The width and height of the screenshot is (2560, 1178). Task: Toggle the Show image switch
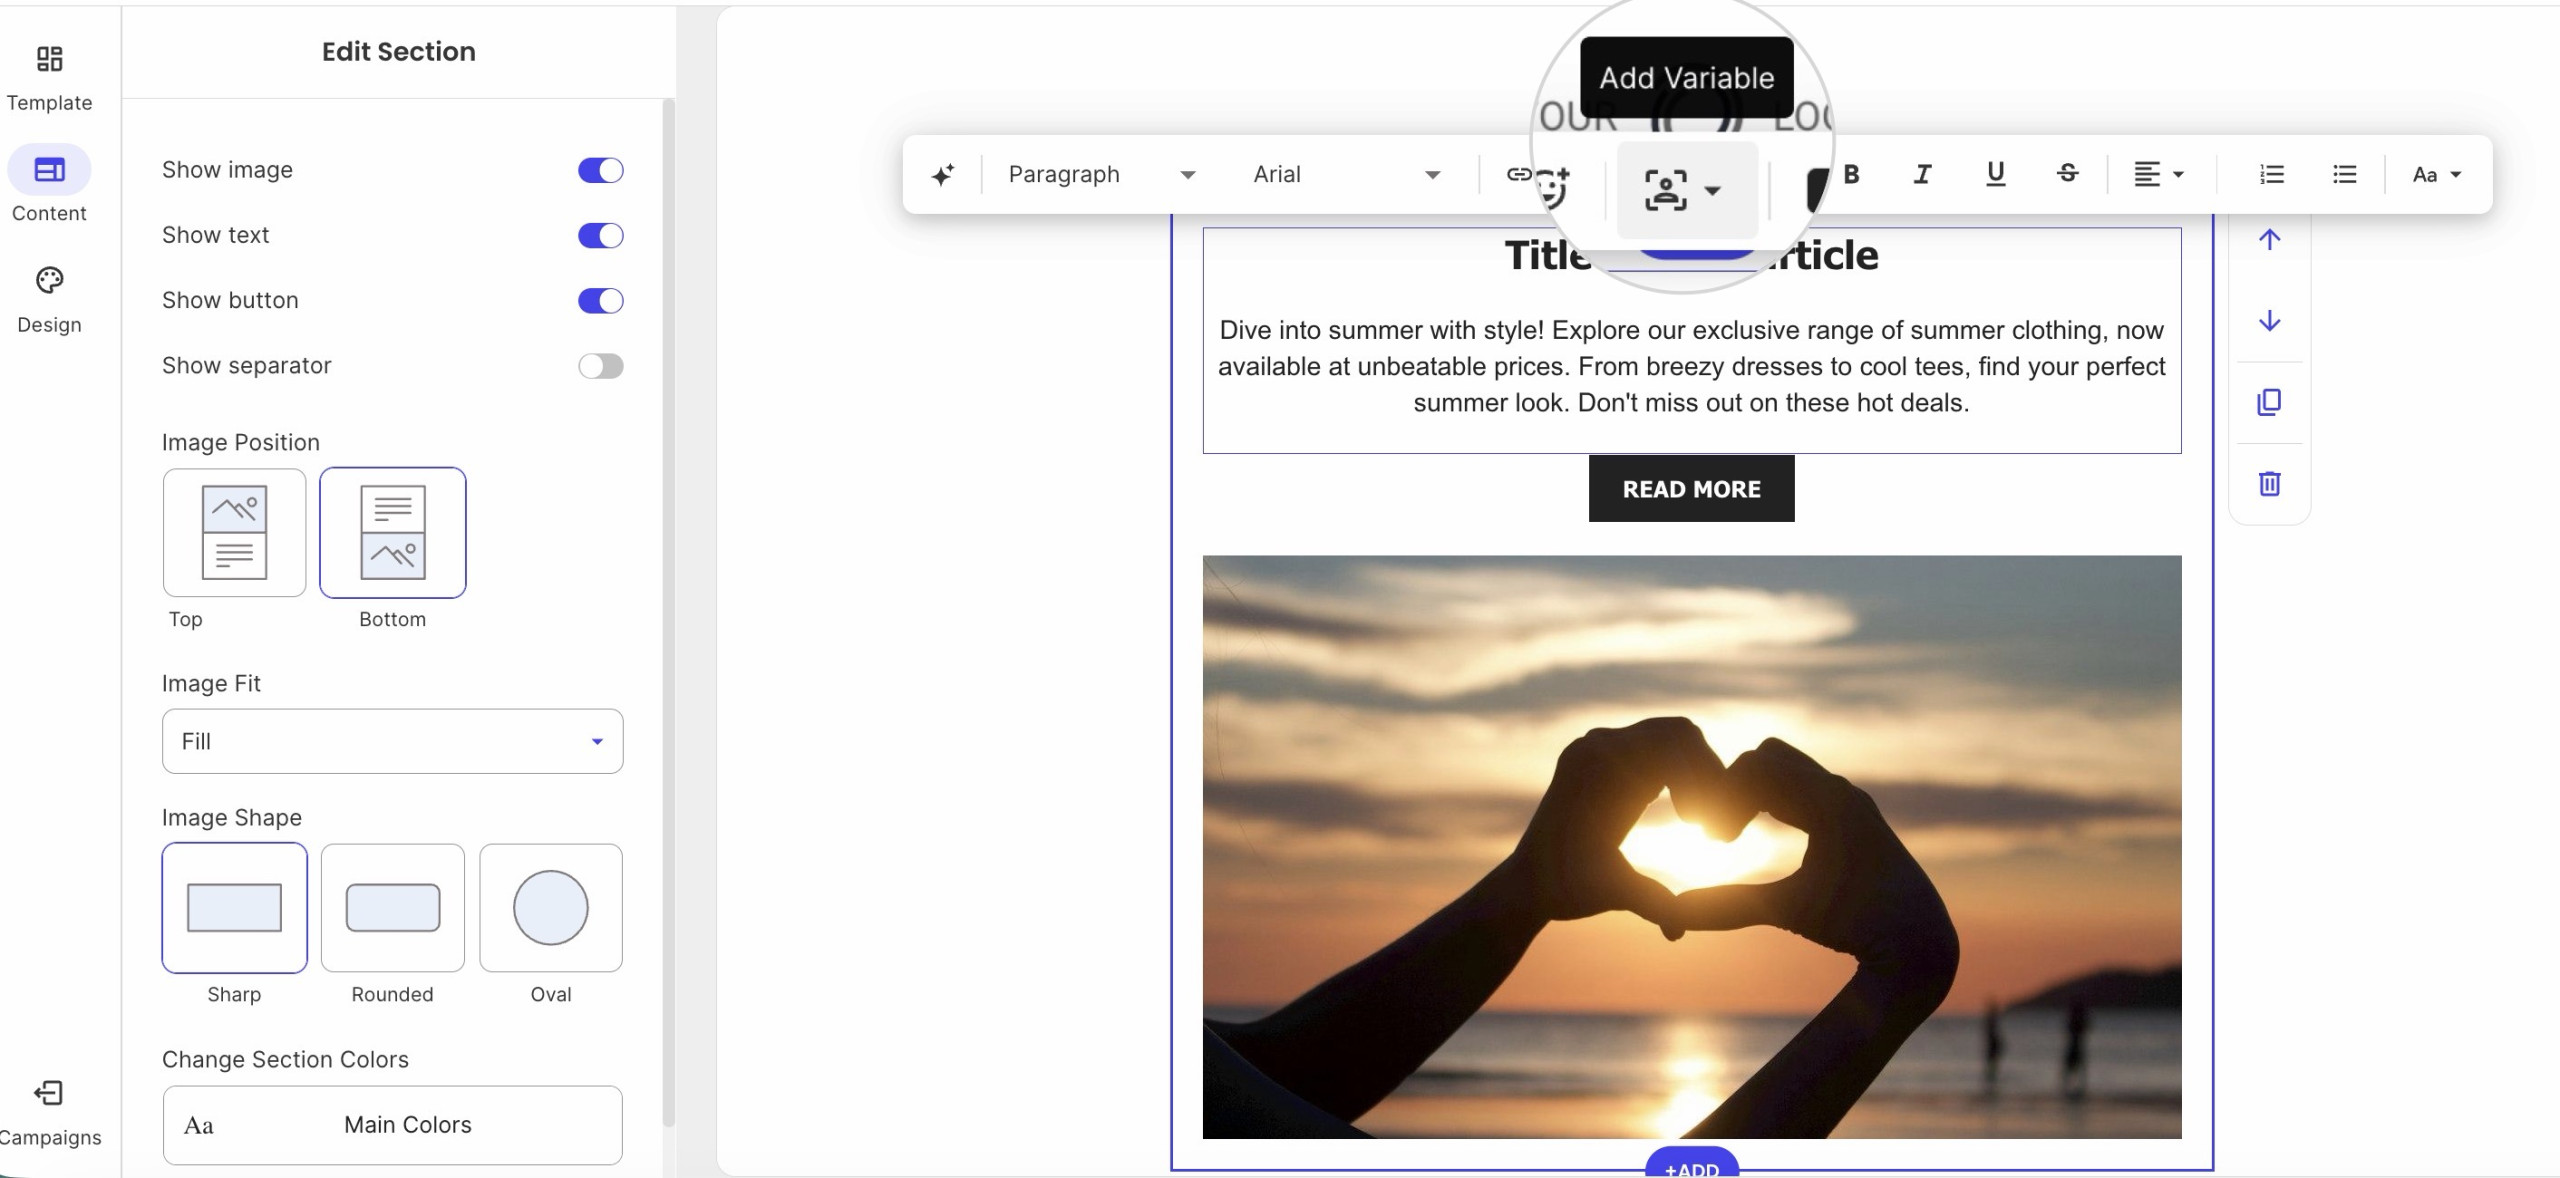[x=600, y=170]
